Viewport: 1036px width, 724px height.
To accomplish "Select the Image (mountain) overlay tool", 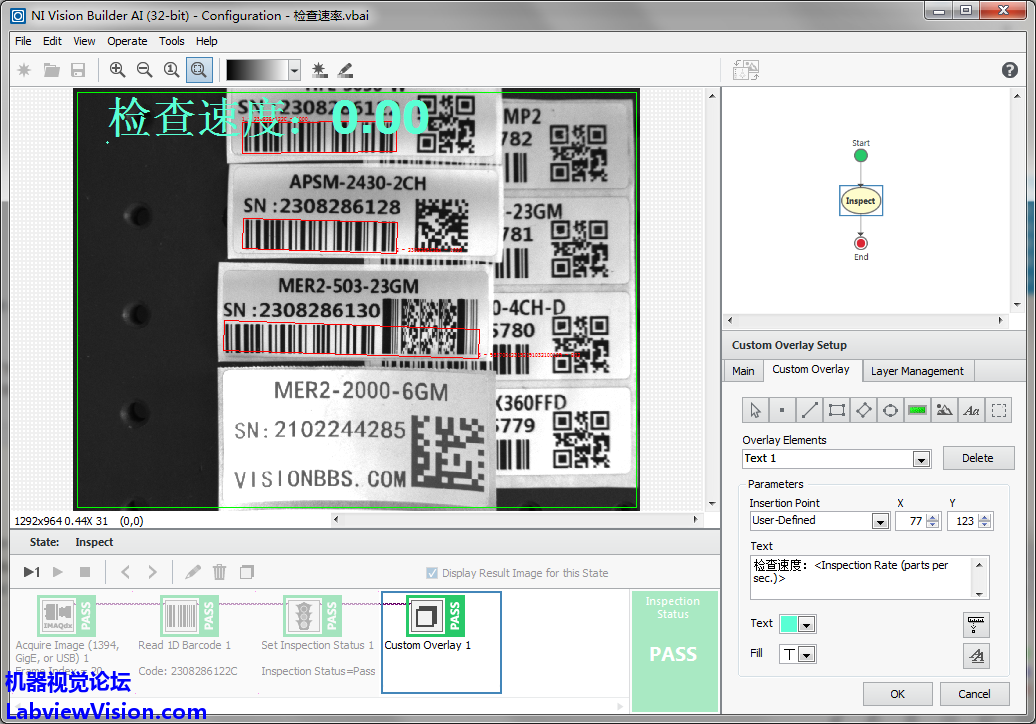I will pyautogui.click(x=945, y=410).
